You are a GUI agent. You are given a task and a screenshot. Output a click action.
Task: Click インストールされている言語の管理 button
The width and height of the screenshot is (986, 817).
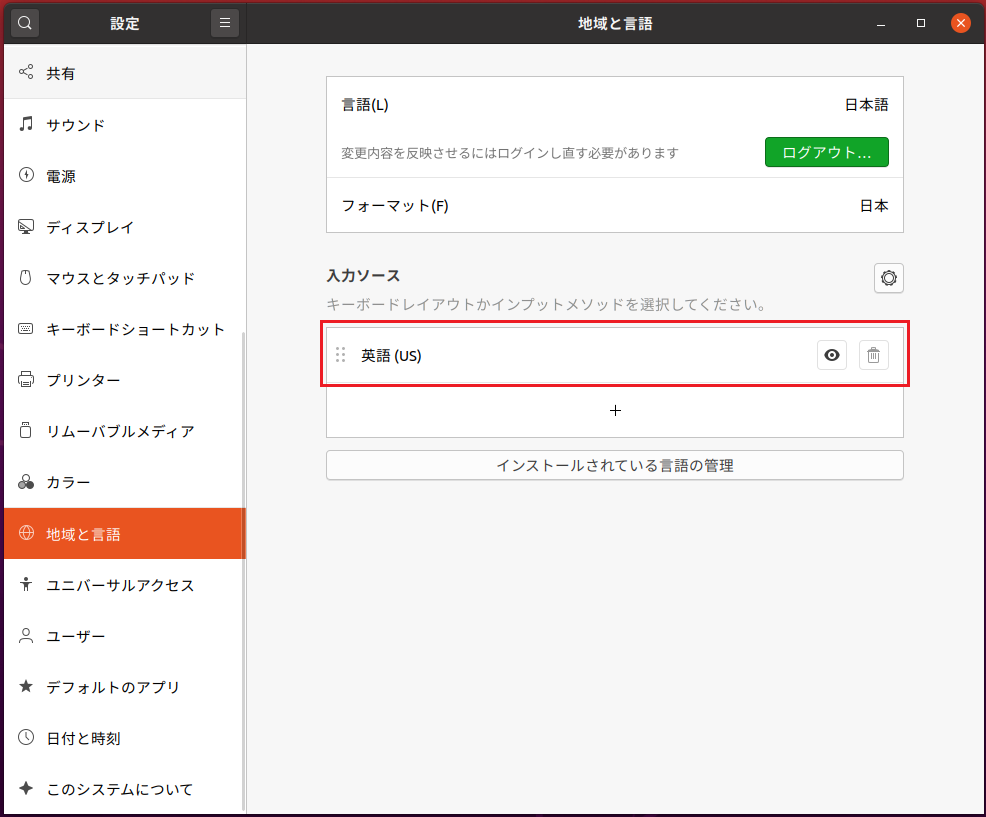pyautogui.click(x=615, y=465)
